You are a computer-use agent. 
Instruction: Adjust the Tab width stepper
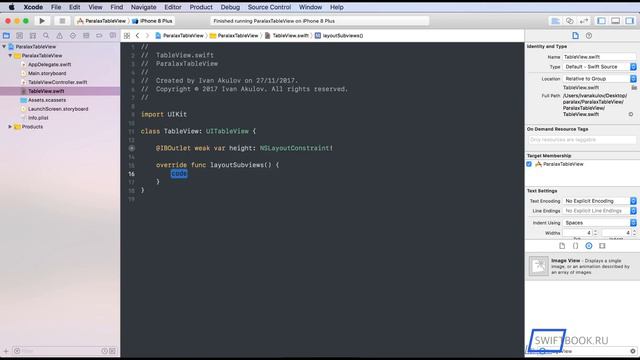point(596,233)
